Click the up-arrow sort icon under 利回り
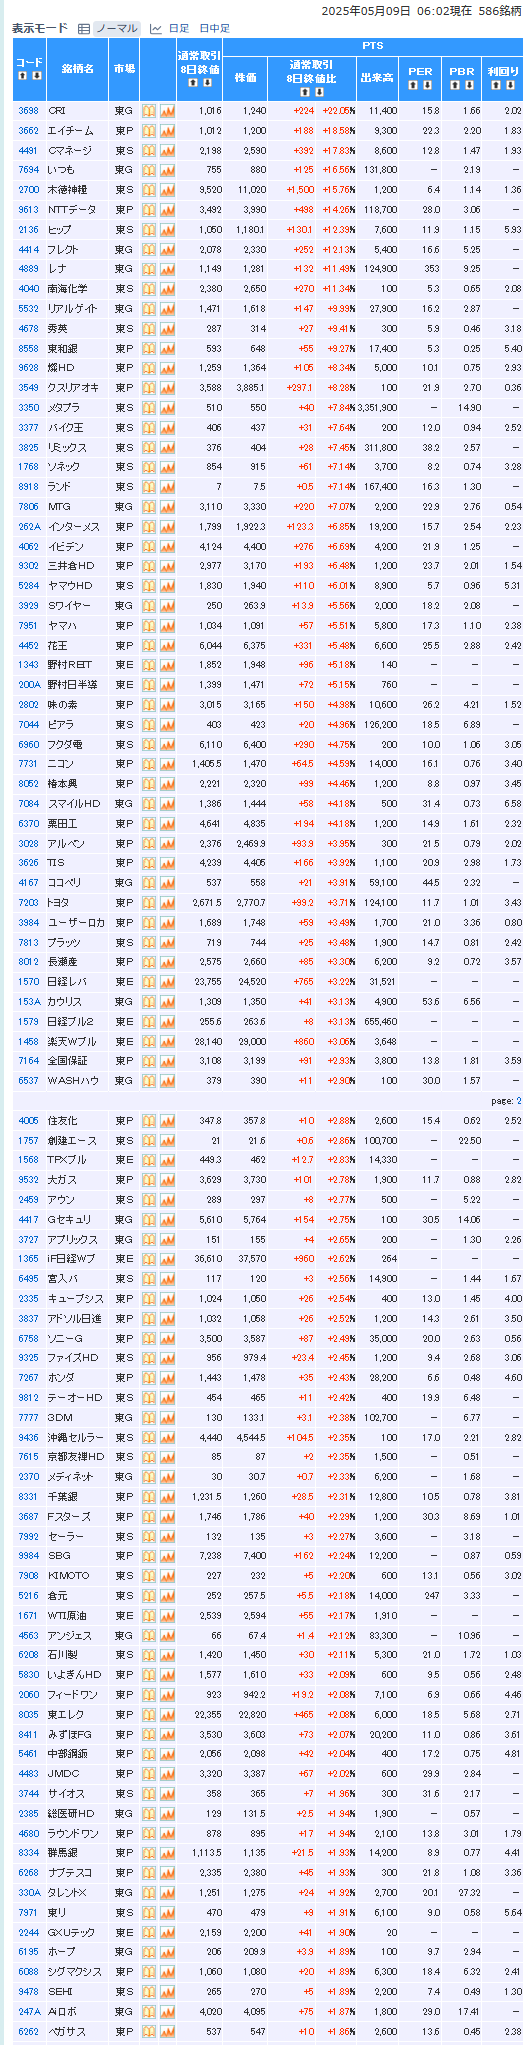Image resolution: width=525 pixels, height=2045 pixels. [x=496, y=85]
